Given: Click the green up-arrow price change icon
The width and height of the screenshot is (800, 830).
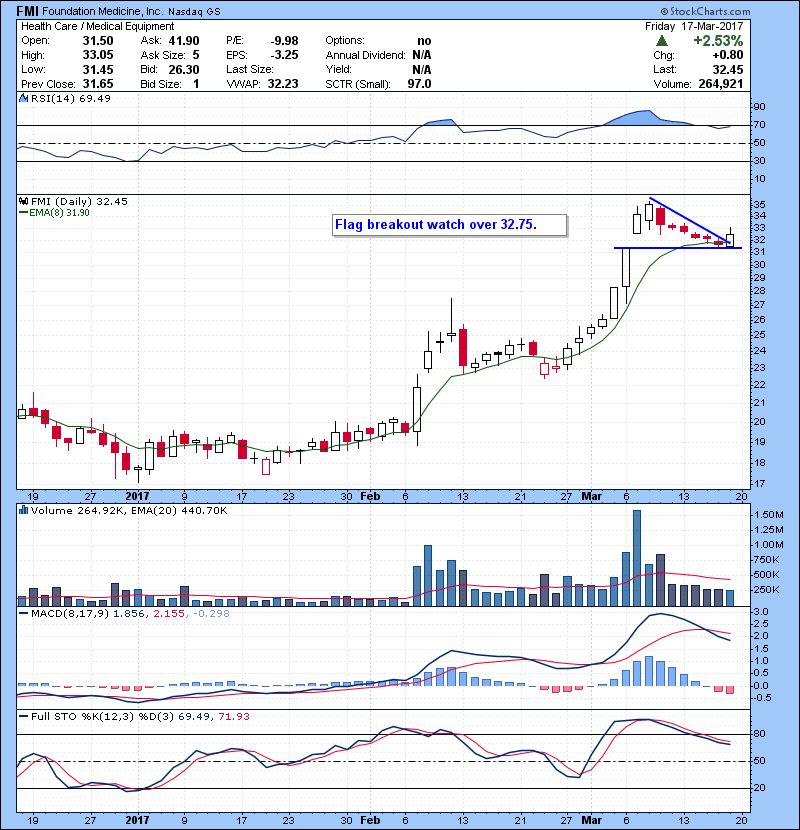Looking at the screenshot, I should [x=662, y=41].
